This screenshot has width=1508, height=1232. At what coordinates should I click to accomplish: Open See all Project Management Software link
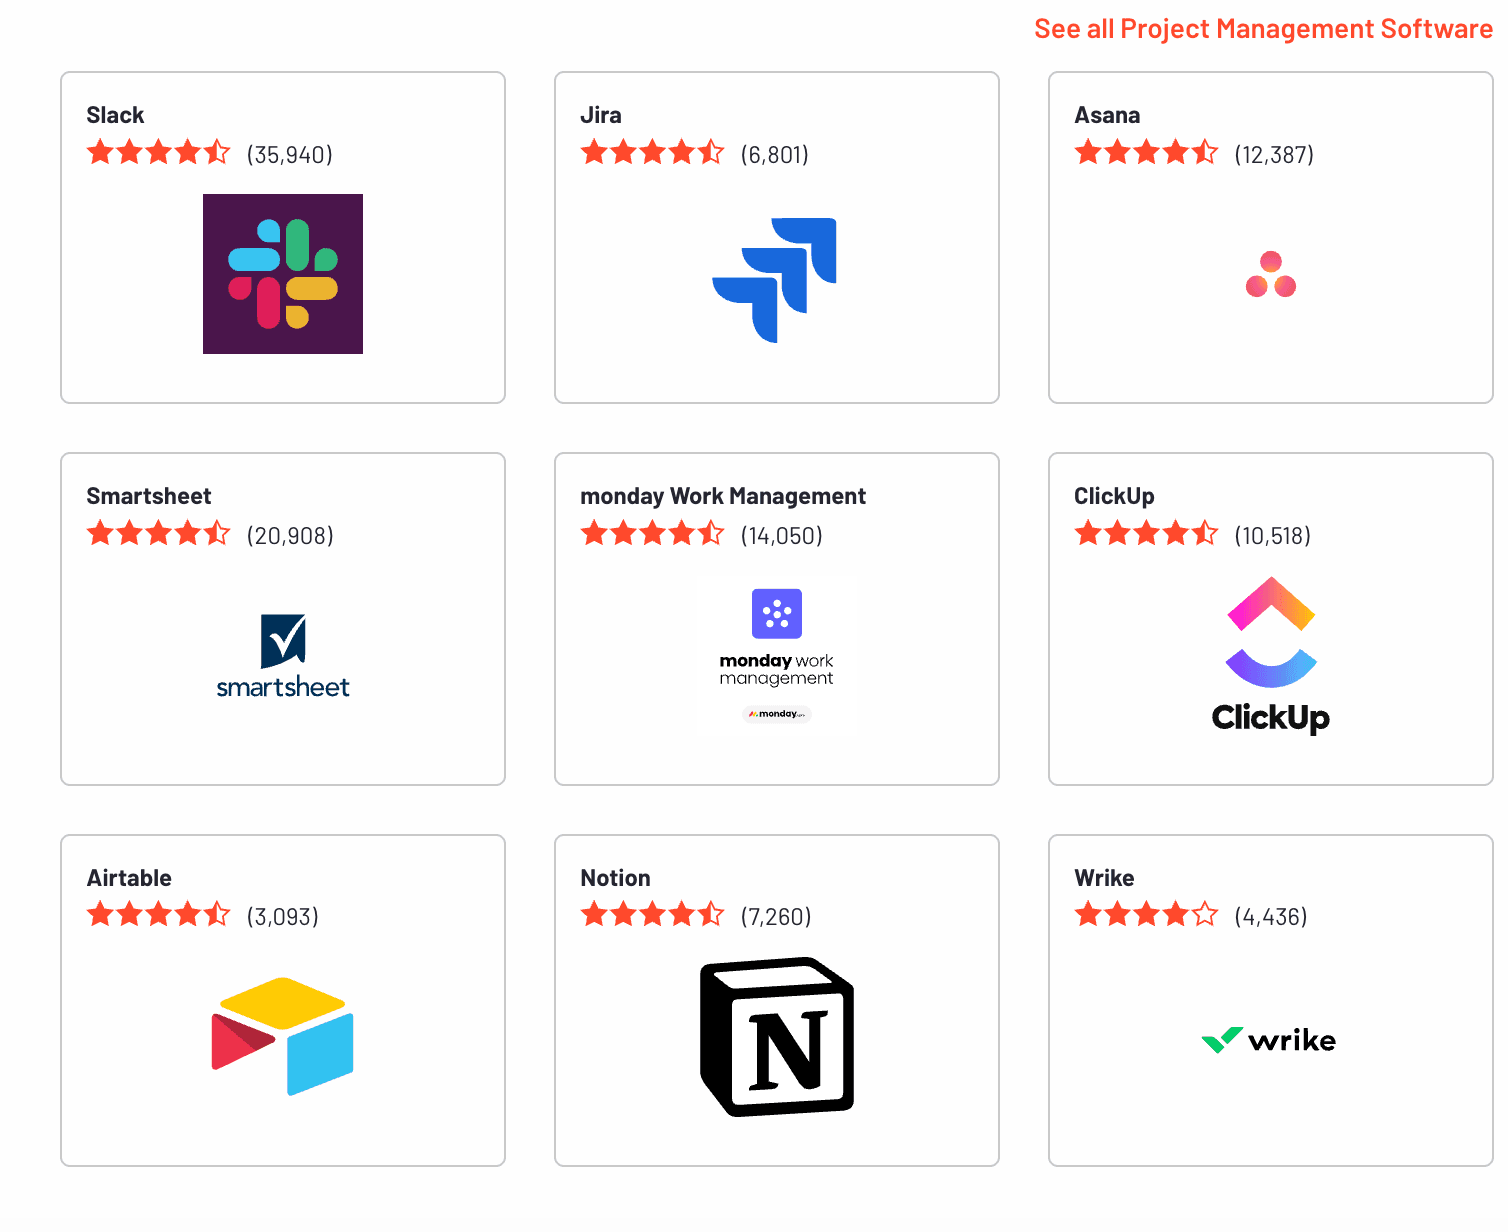pos(1263,29)
